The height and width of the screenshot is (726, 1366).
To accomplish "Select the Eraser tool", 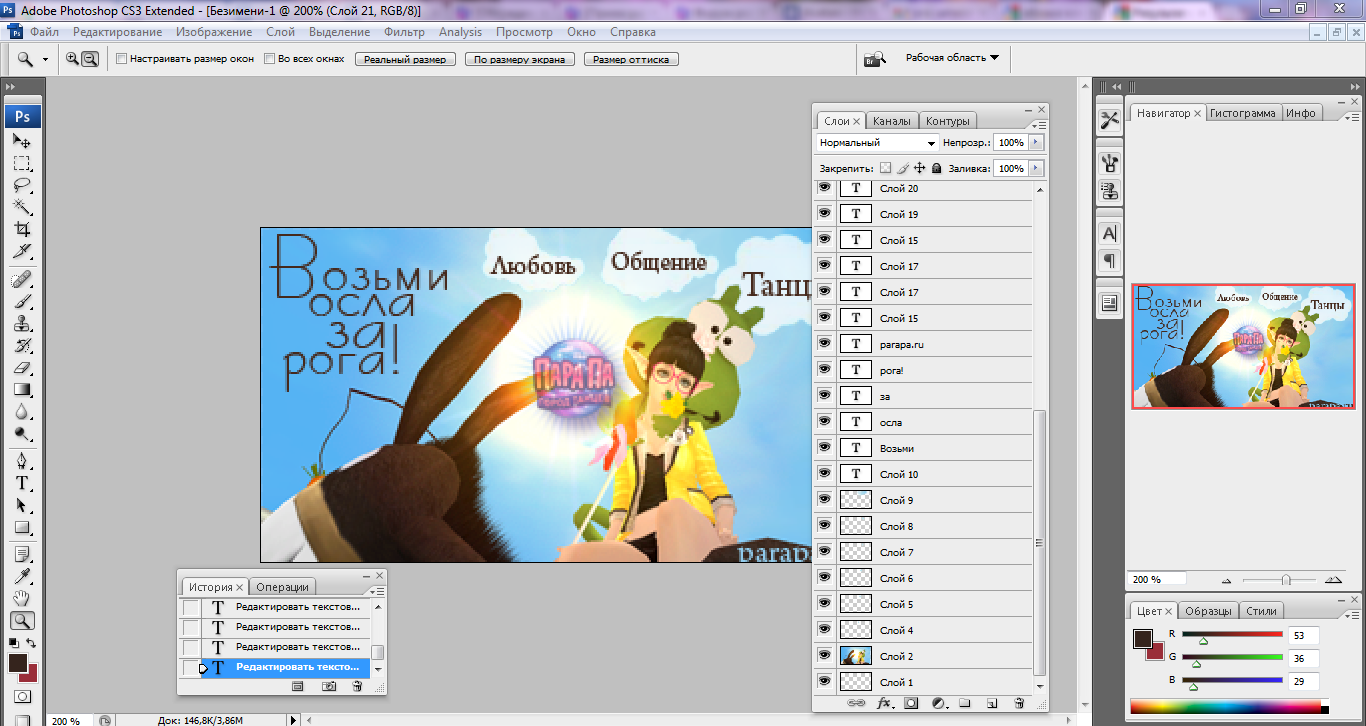I will click(22, 368).
